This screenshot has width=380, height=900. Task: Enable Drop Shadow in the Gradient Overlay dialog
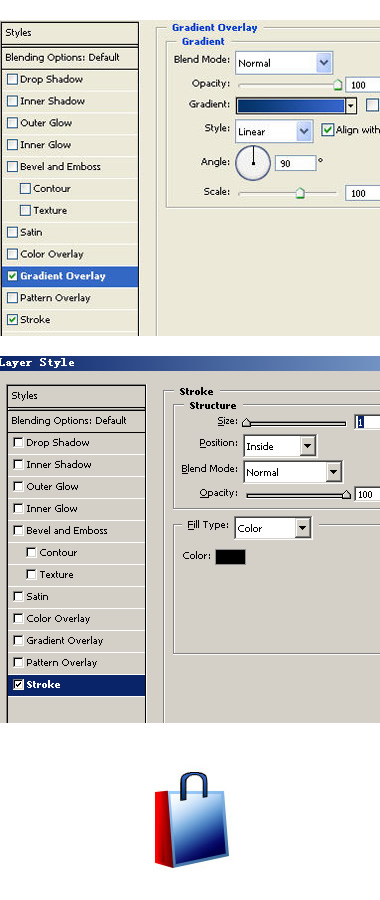point(12,80)
